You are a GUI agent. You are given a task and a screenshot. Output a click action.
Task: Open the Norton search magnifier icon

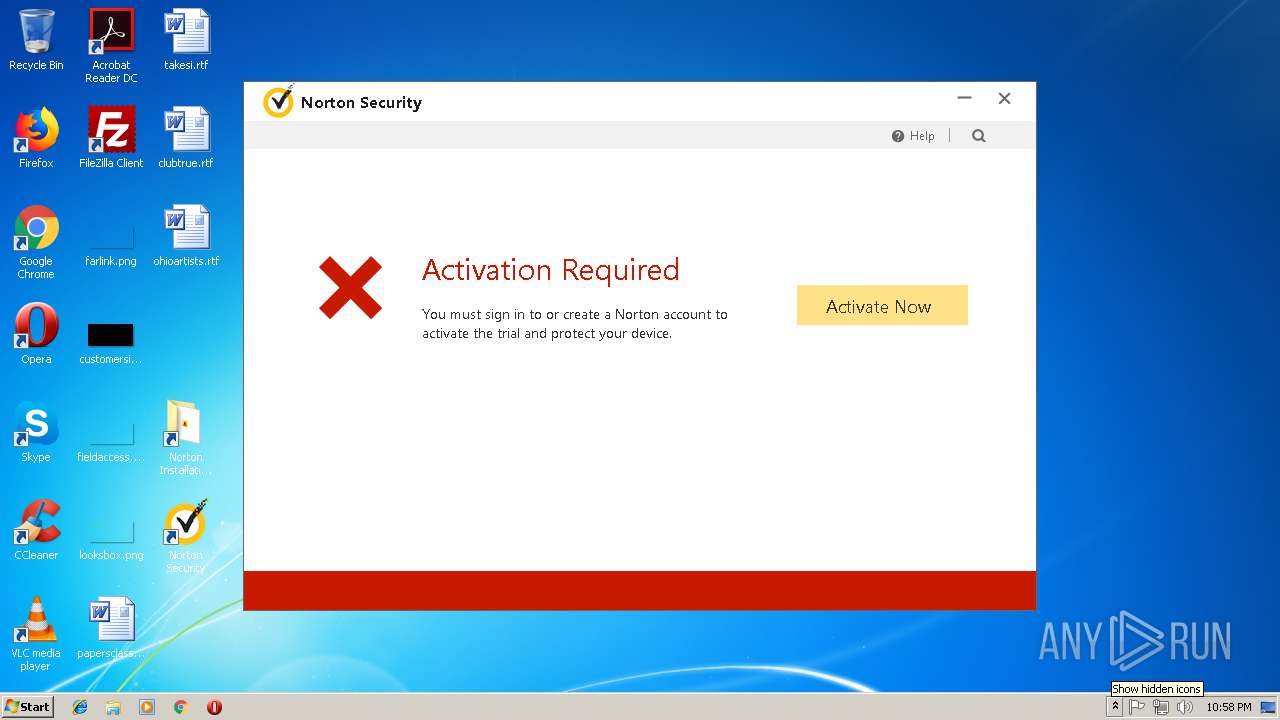tap(979, 136)
